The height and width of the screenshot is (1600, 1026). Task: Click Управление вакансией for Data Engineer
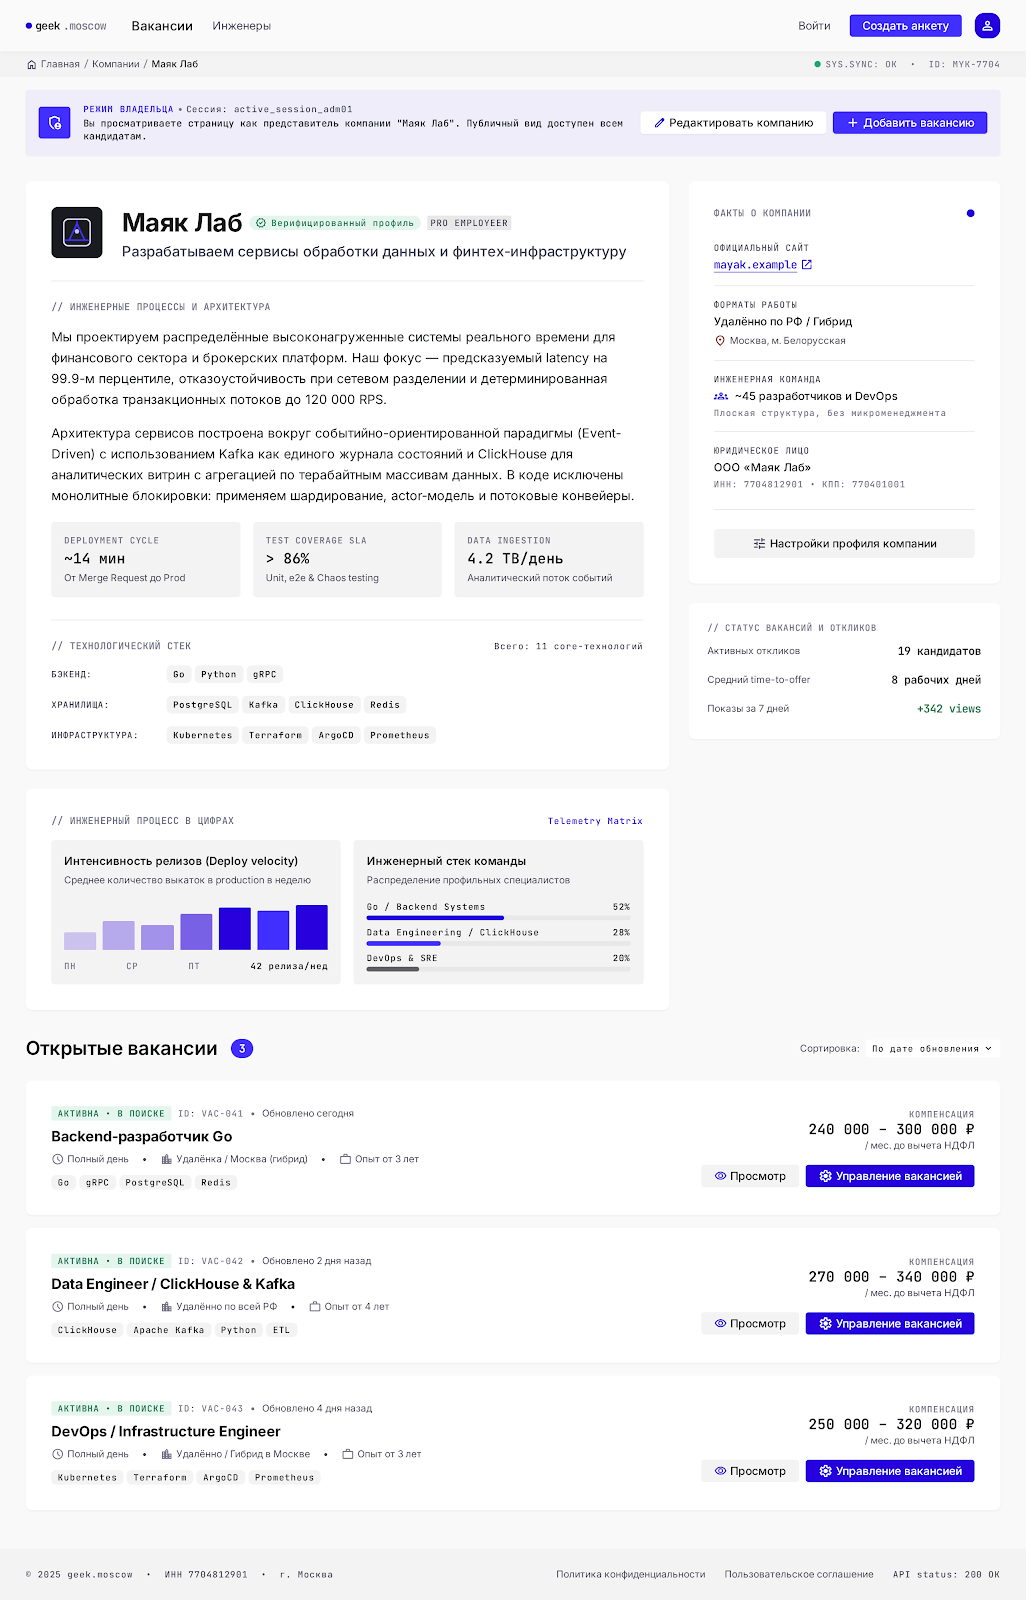click(890, 1324)
